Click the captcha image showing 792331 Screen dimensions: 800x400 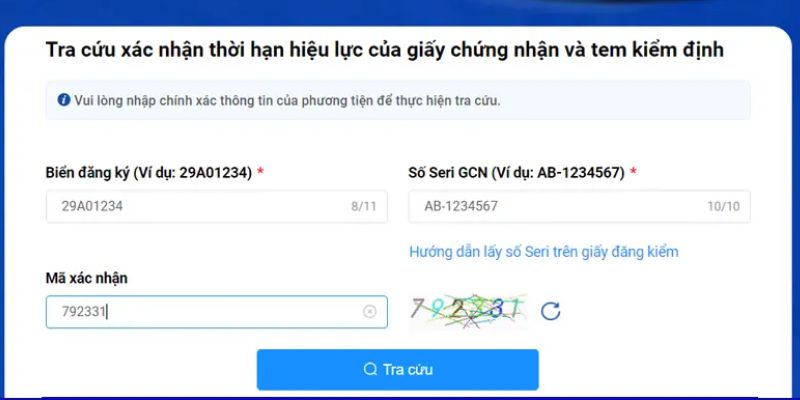468,311
